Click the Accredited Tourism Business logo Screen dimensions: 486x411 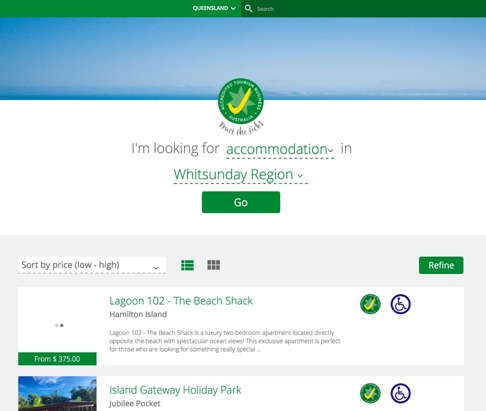241,106
